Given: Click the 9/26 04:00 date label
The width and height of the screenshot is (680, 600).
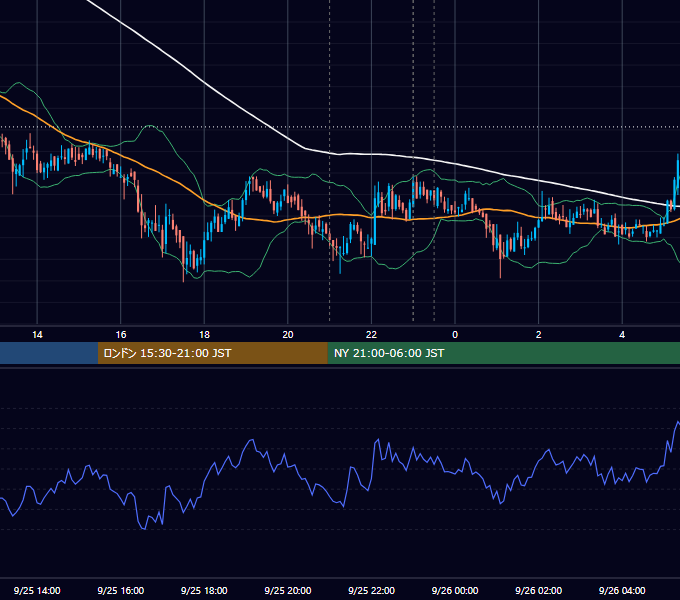Looking at the screenshot, I should point(622,590).
